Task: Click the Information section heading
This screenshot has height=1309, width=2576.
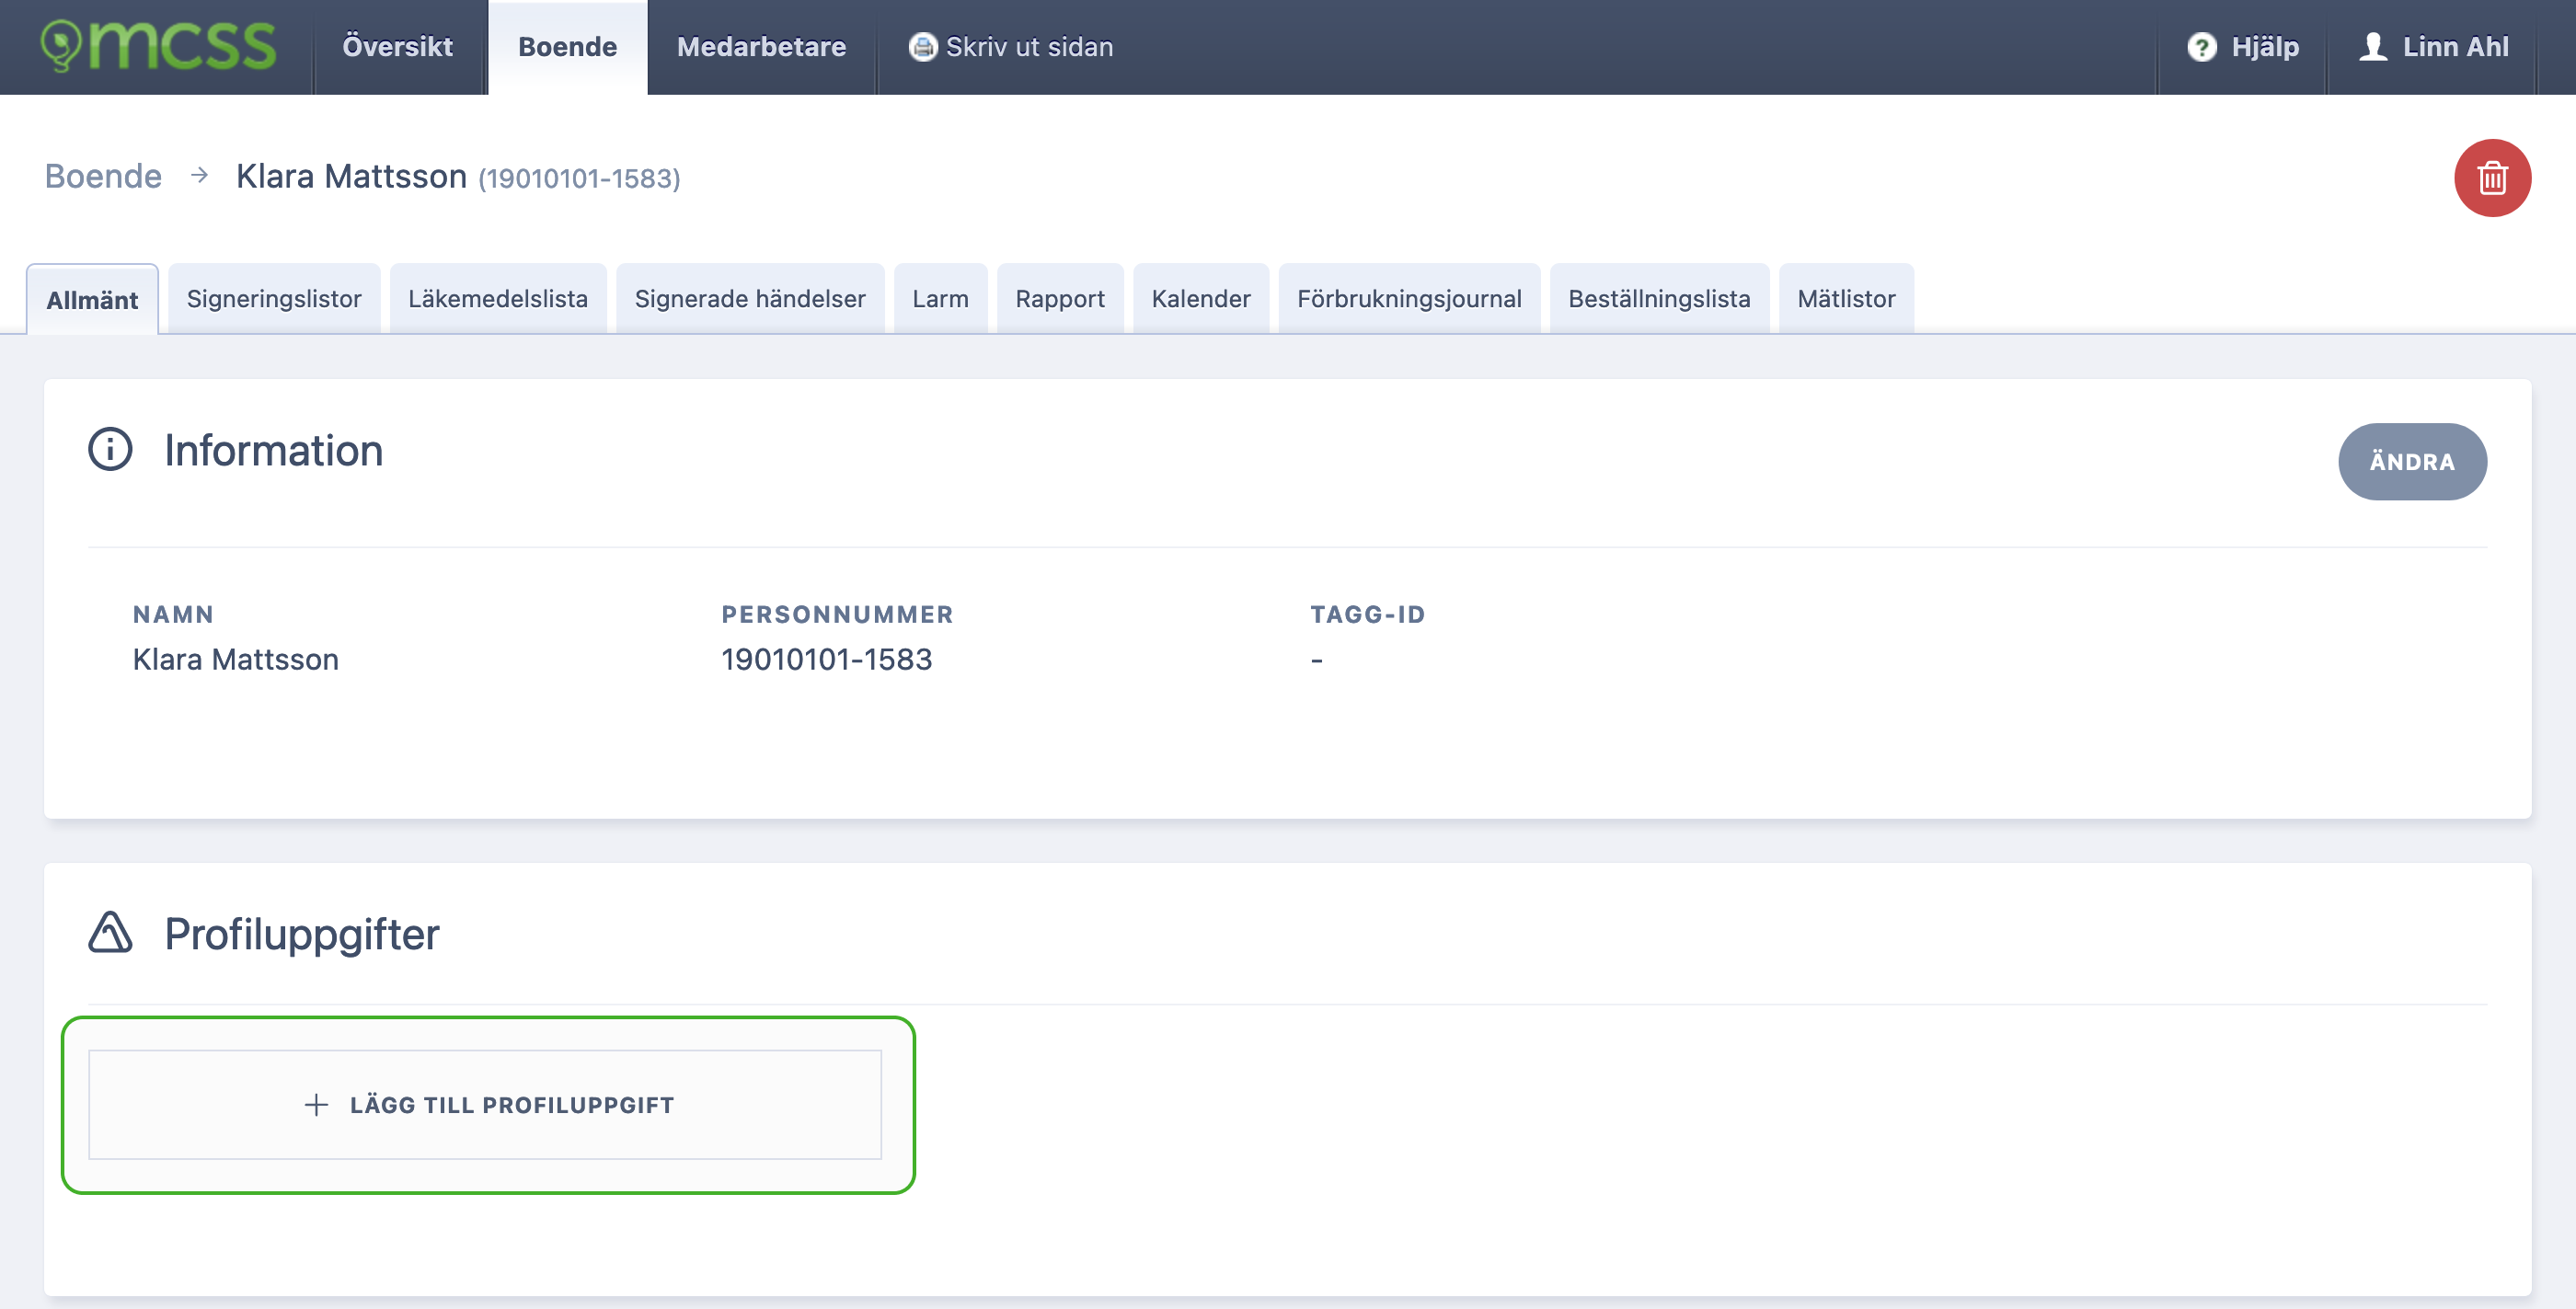Action: coord(274,450)
